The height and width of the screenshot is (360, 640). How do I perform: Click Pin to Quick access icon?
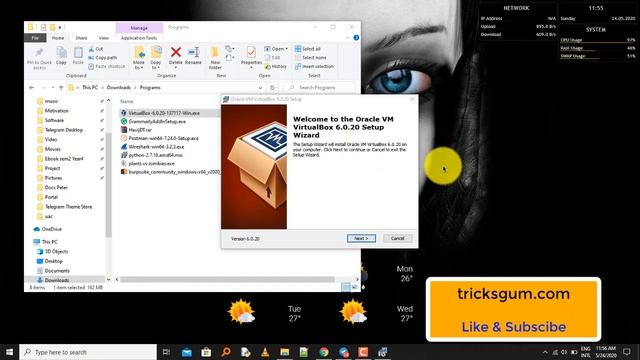point(39,52)
